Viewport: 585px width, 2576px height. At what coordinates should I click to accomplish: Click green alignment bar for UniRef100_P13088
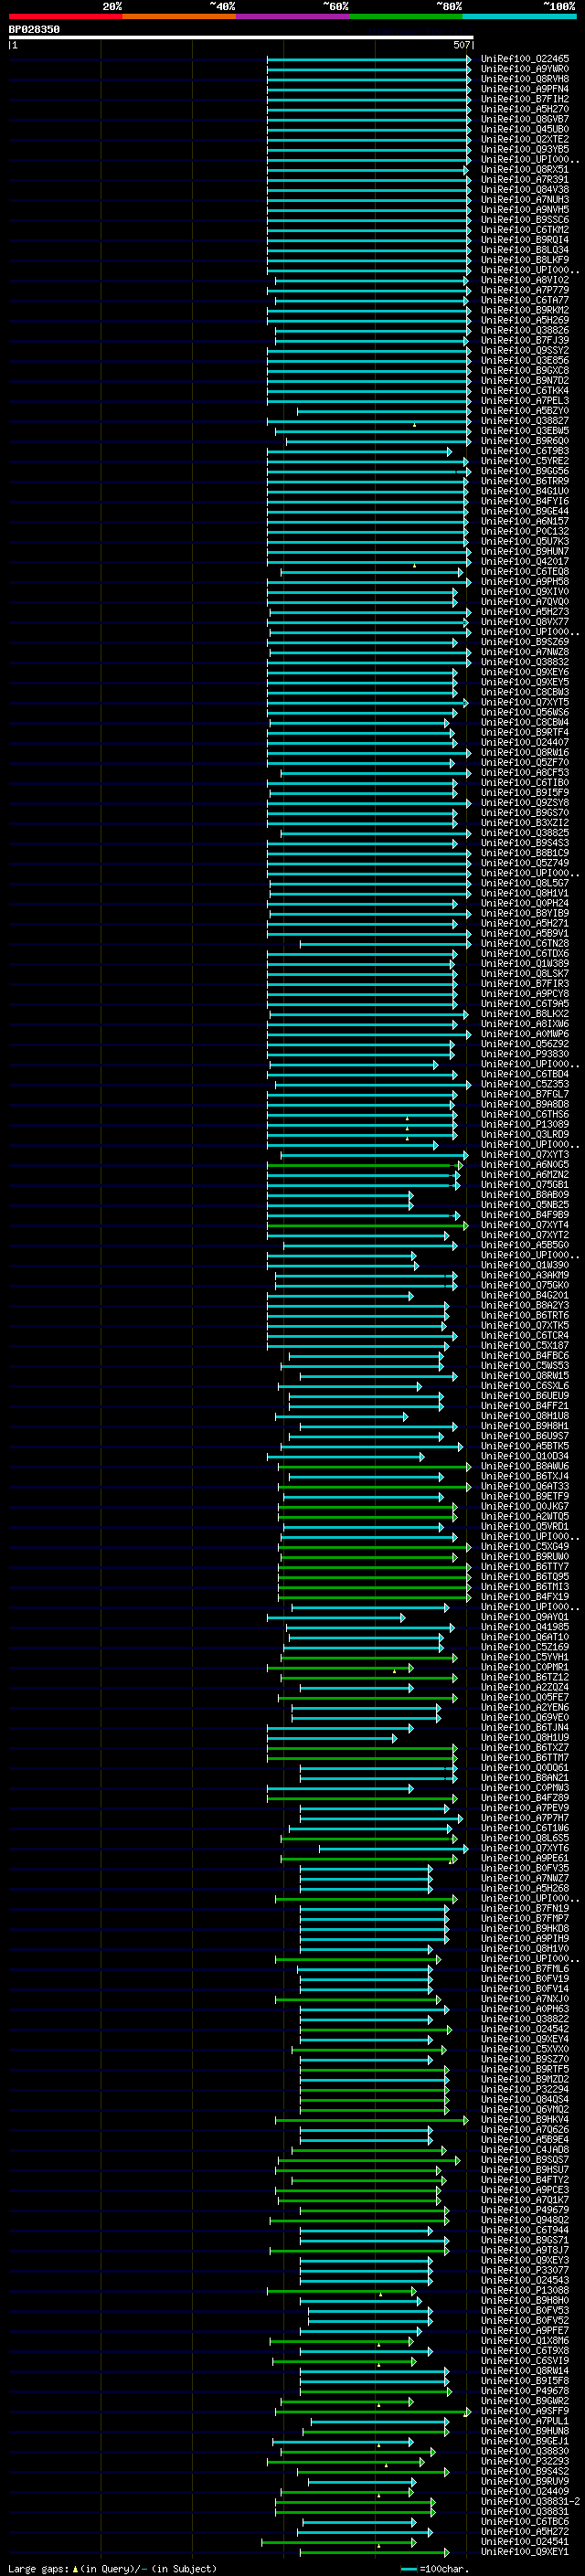342,2290
